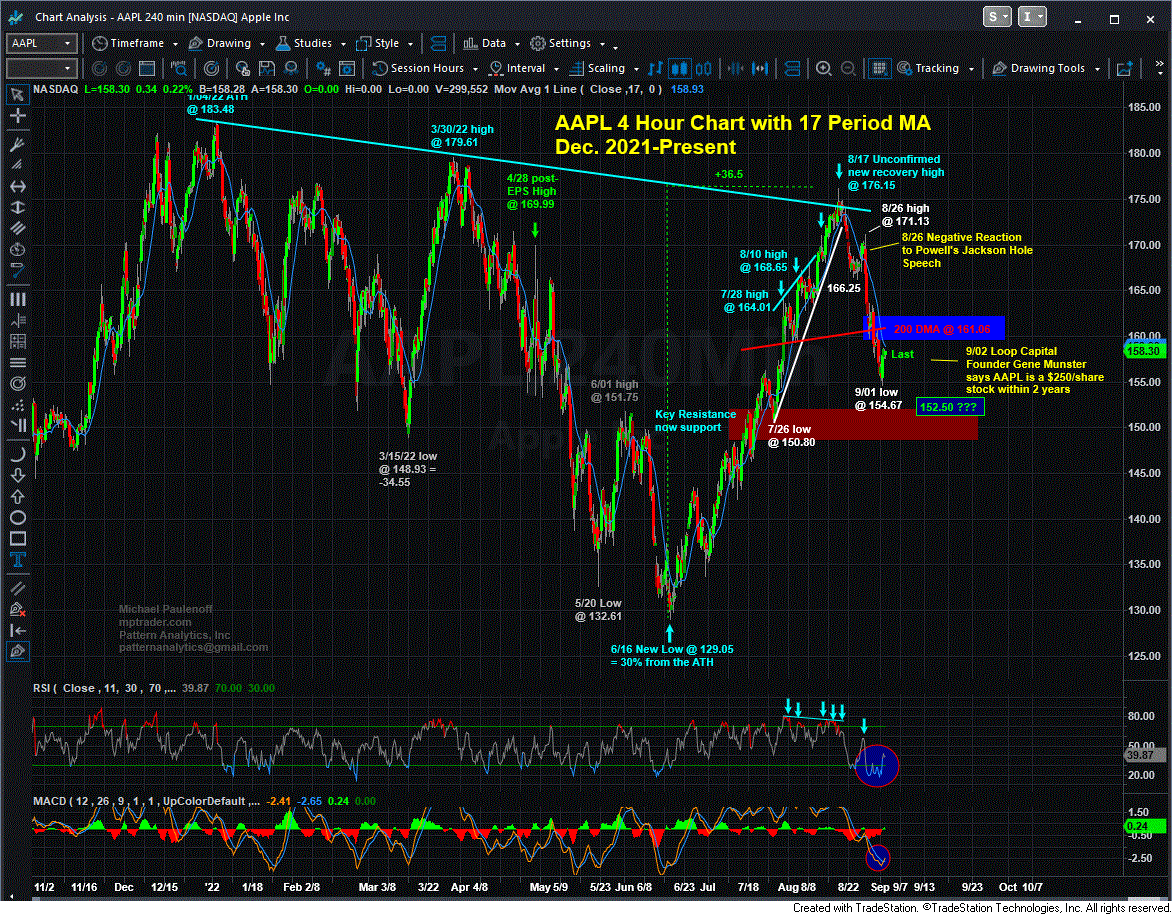Screen dimensions: 1172x914
Task: Select the ellipse drawing tool
Action: click(x=16, y=517)
